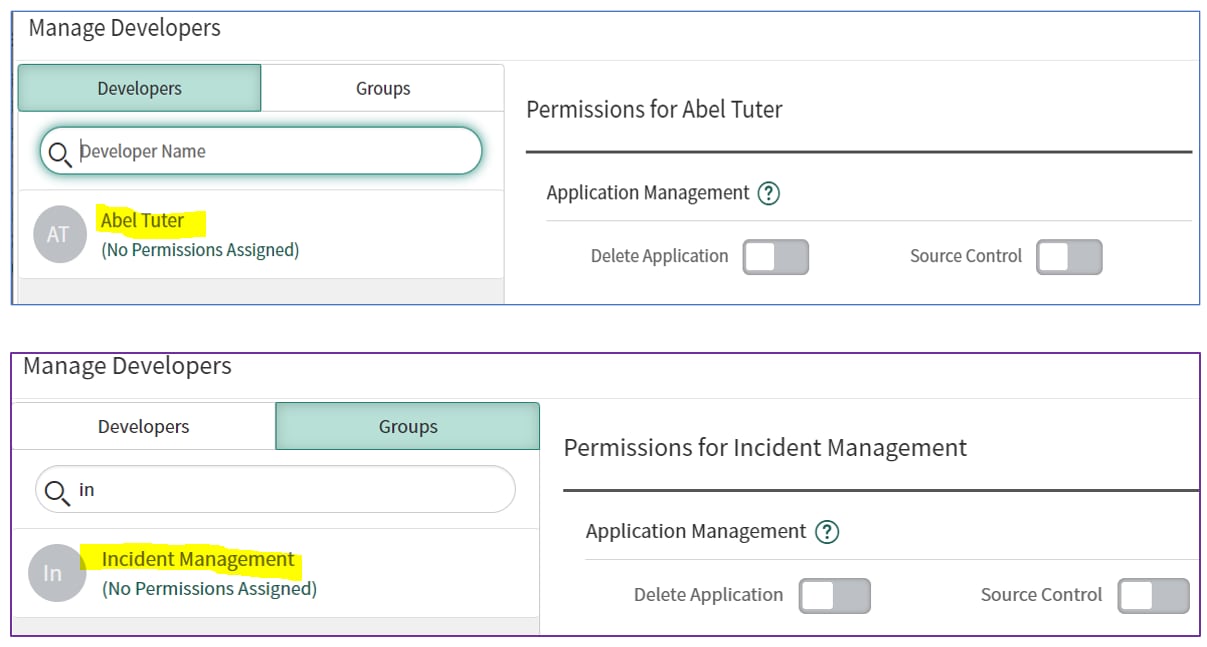Click 'No Permissions Assigned' under Incident Management
Image resolution: width=1207 pixels, height=647 pixels.
[209, 588]
